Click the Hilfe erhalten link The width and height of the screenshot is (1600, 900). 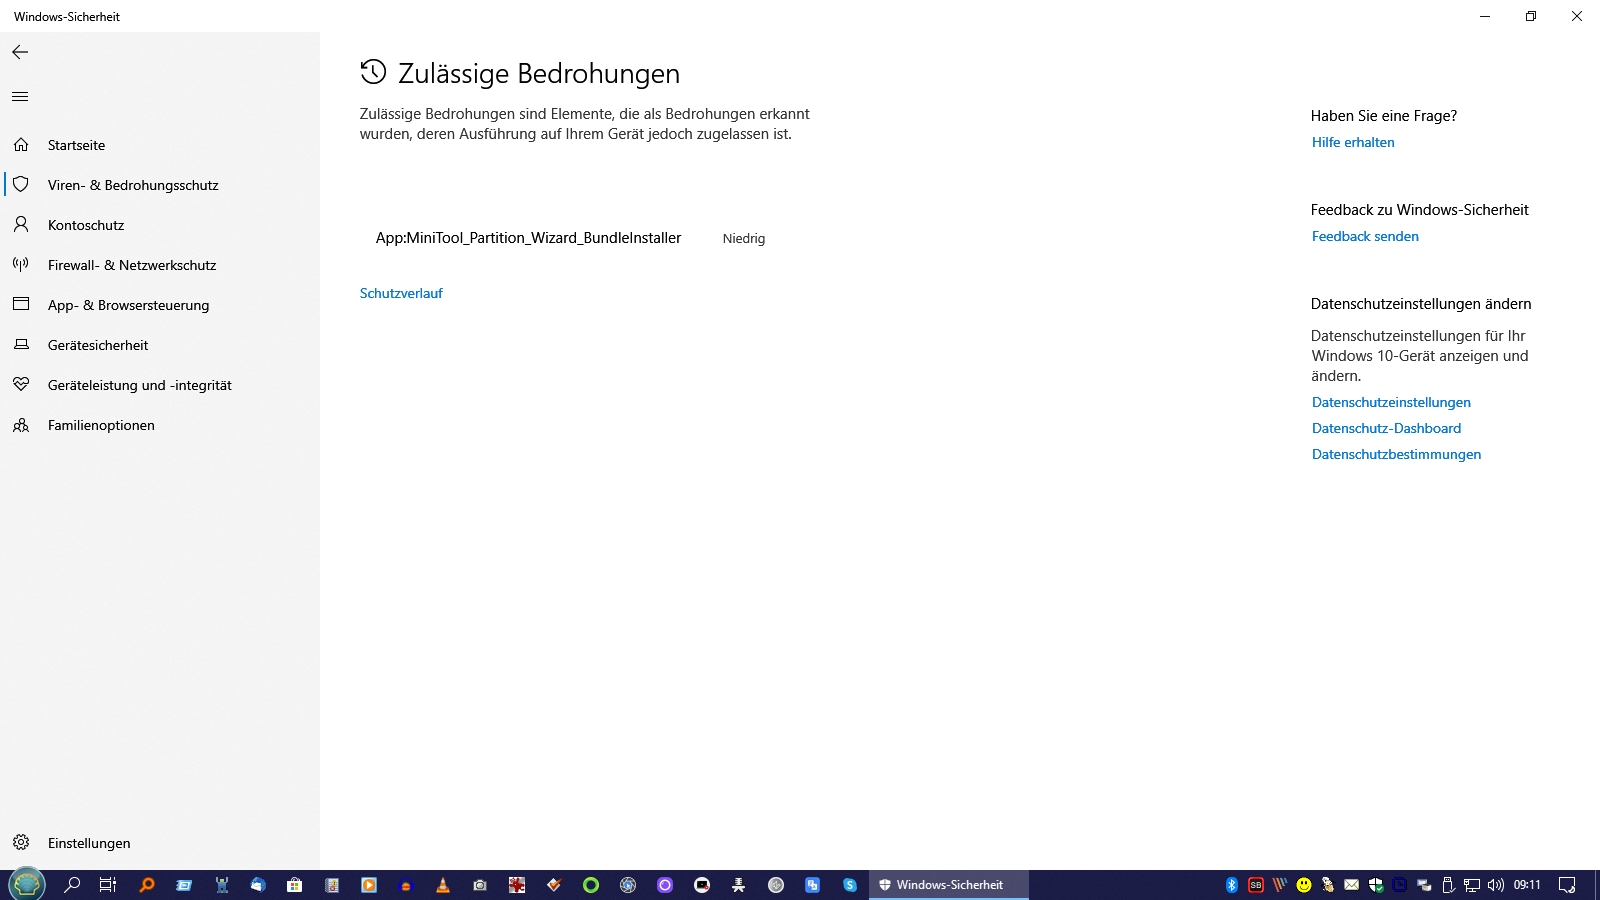[1353, 142]
